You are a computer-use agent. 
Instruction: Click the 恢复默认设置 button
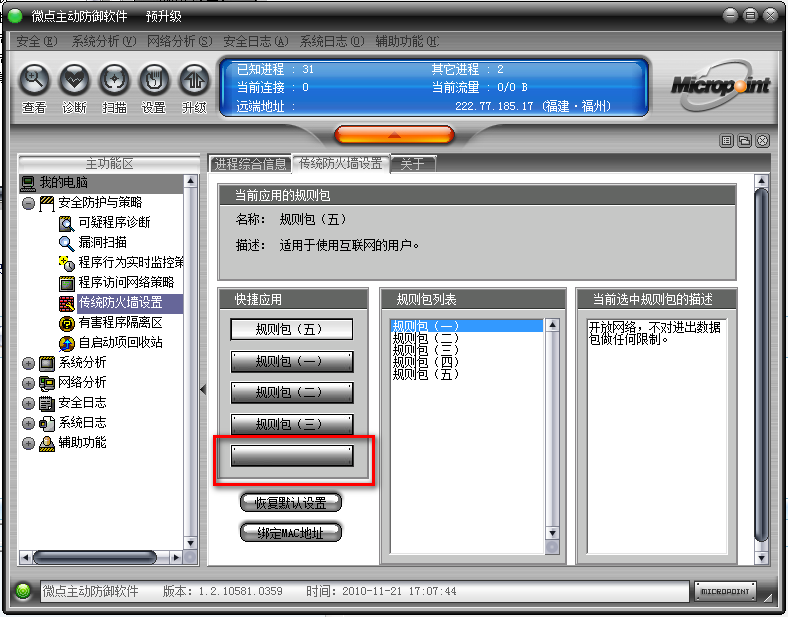[291, 502]
